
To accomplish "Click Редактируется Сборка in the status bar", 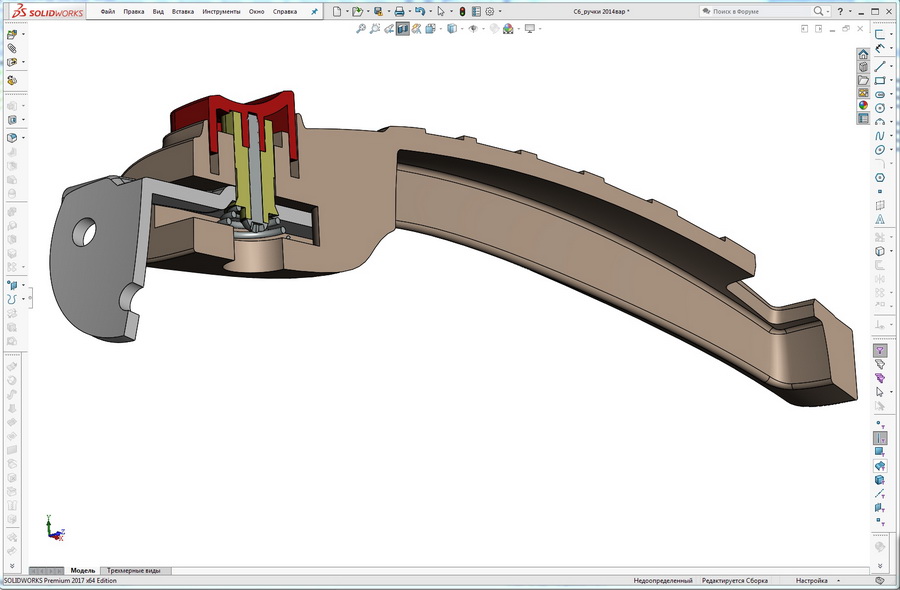I will 735,580.
